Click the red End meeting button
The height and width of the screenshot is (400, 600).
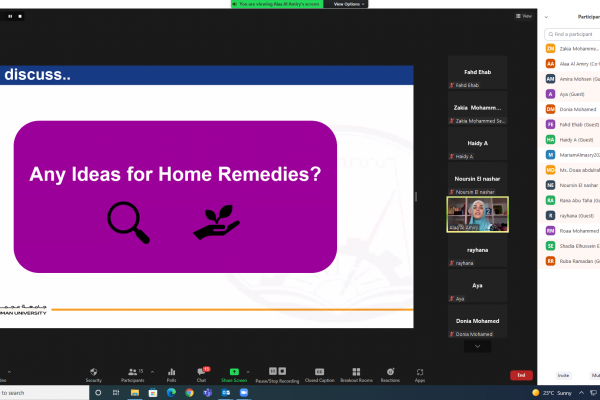(520, 375)
